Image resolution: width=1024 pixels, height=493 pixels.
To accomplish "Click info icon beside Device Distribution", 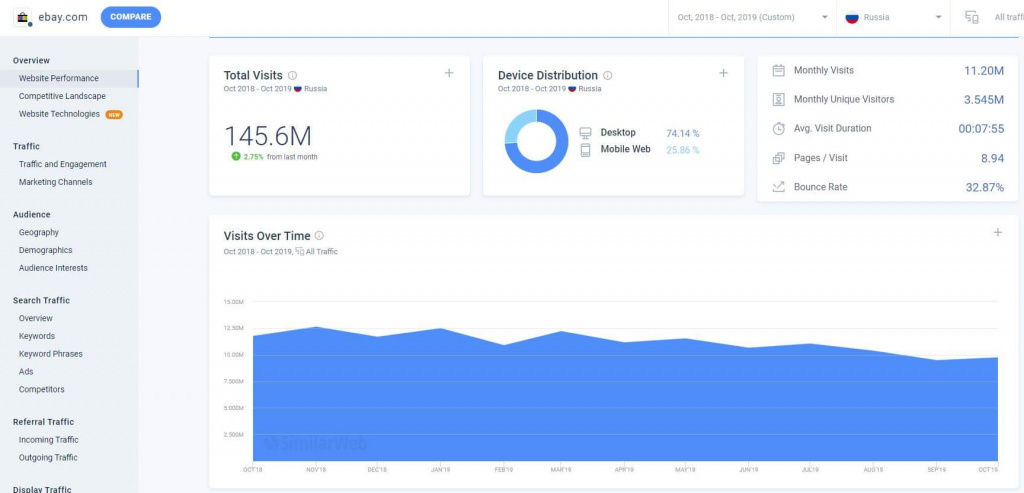I will click(x=608, y=75).
